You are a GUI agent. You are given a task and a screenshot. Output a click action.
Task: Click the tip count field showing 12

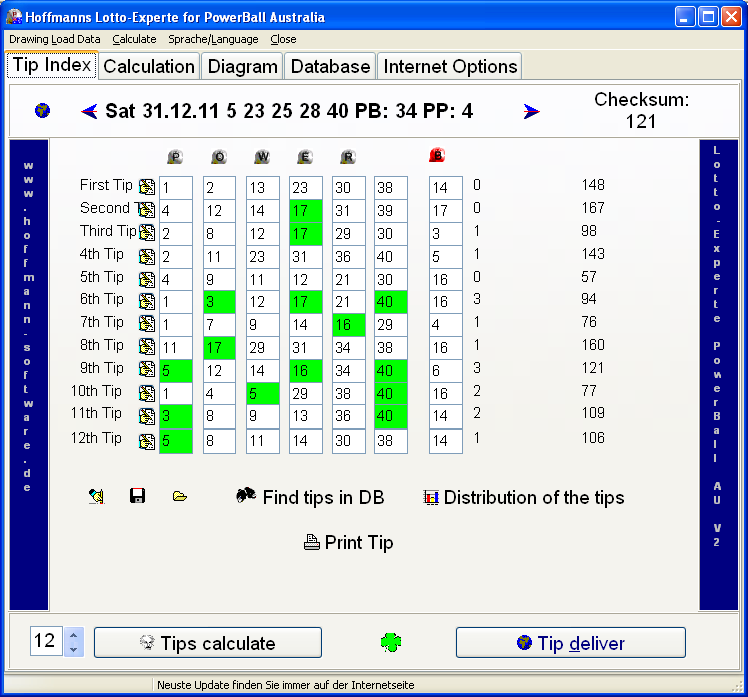click(x=46, y=642)
